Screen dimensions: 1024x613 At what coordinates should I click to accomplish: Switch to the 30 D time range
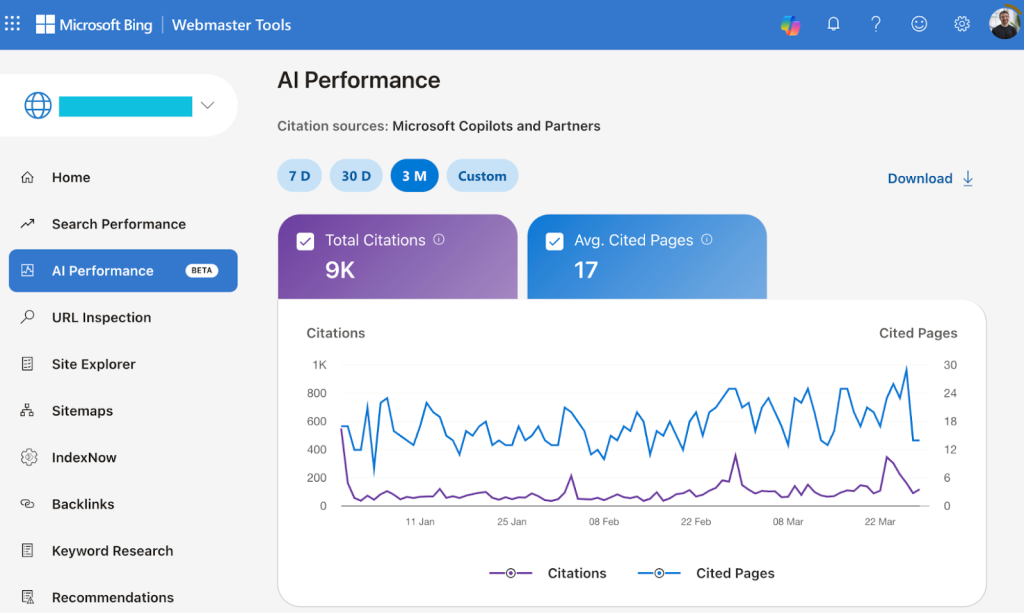click(x=356, y=176)
